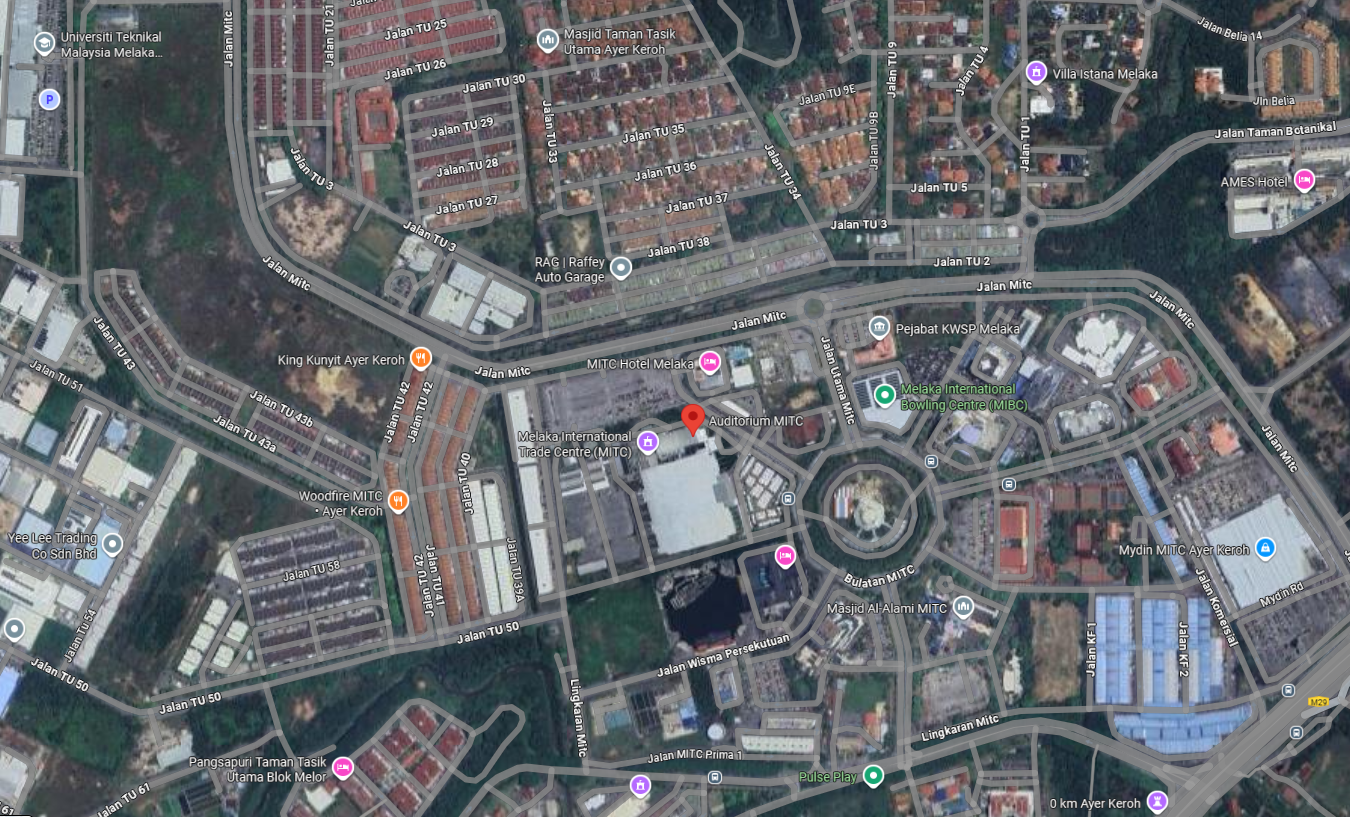Click the Melaka International Trade Centre label

[574, 444]
